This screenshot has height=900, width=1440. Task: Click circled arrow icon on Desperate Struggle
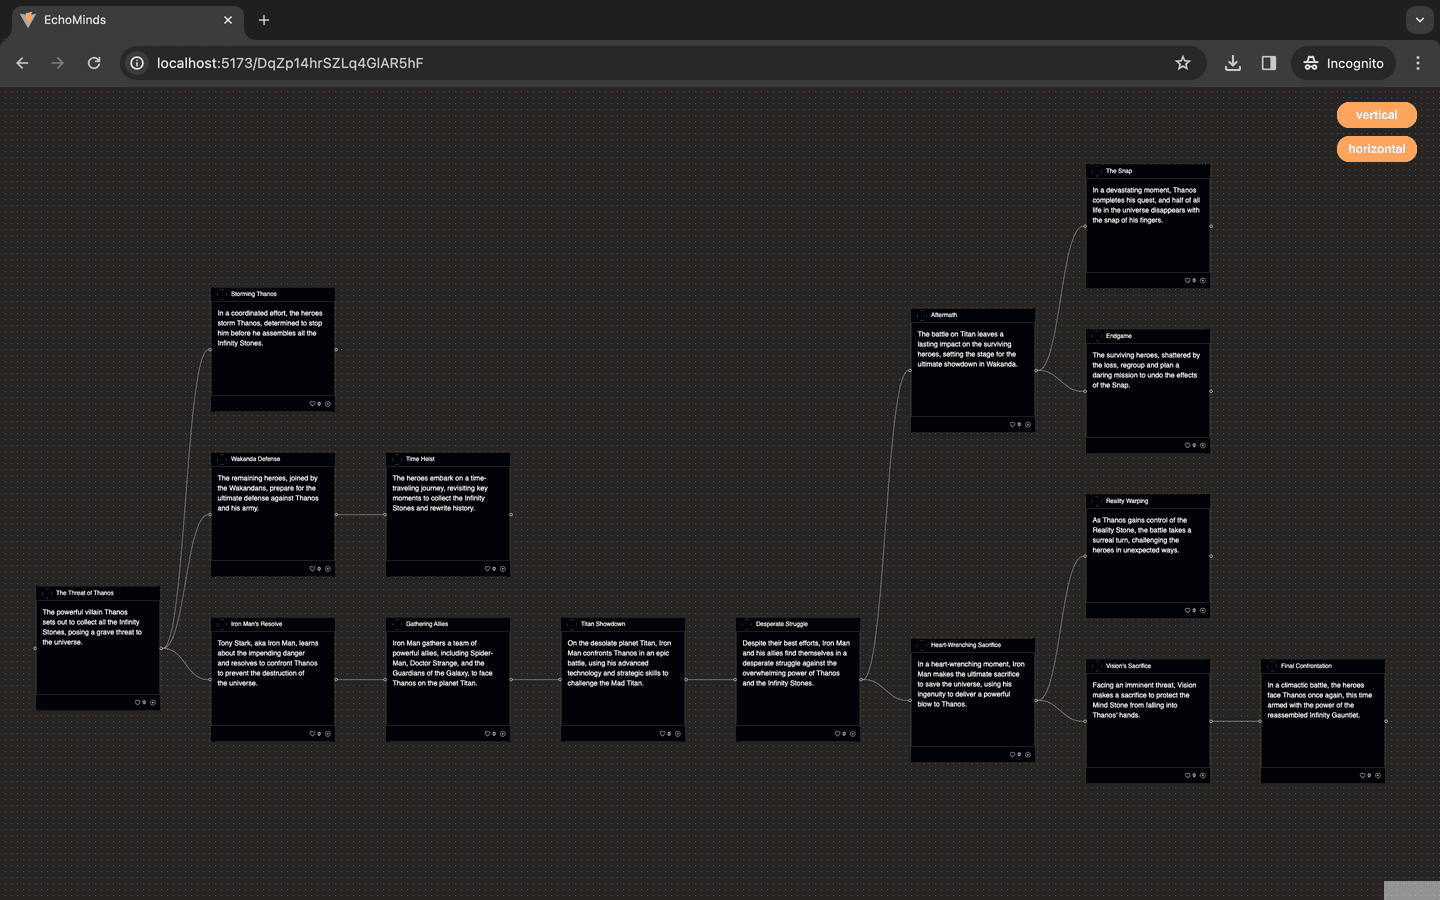pyautogui.click(x=853, y=734)
